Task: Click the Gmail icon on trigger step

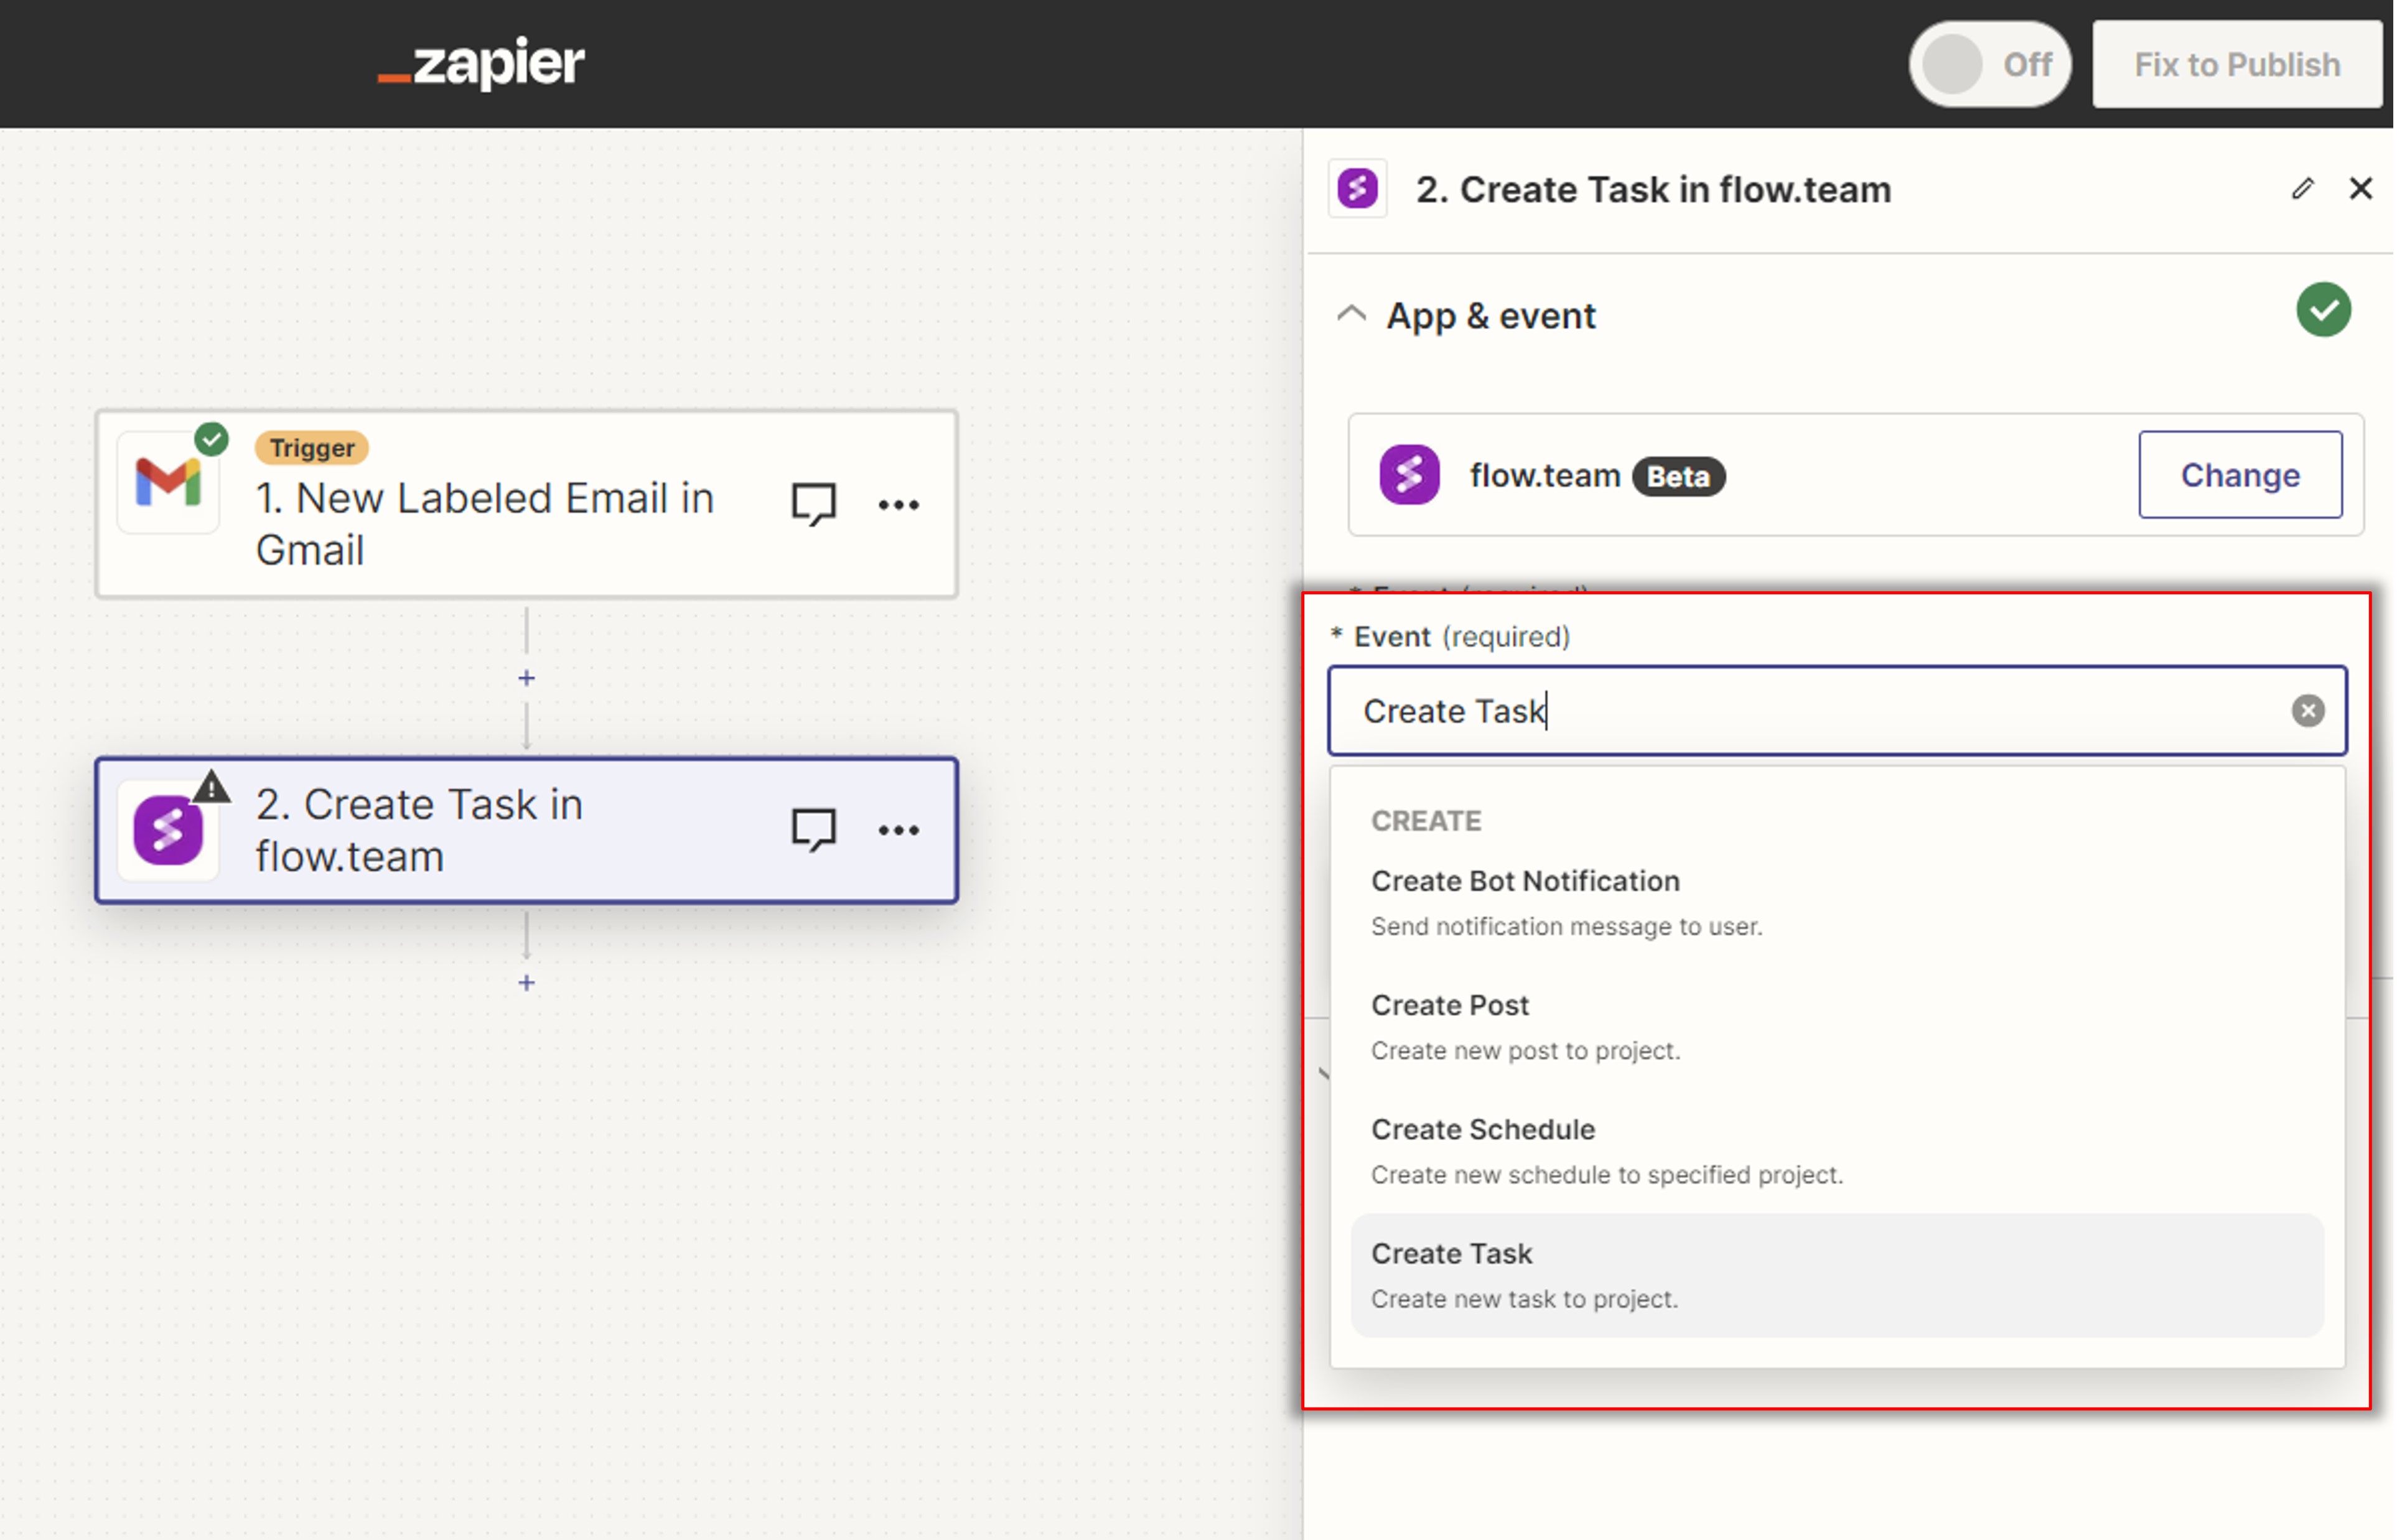Action: [x=168, y=482]
